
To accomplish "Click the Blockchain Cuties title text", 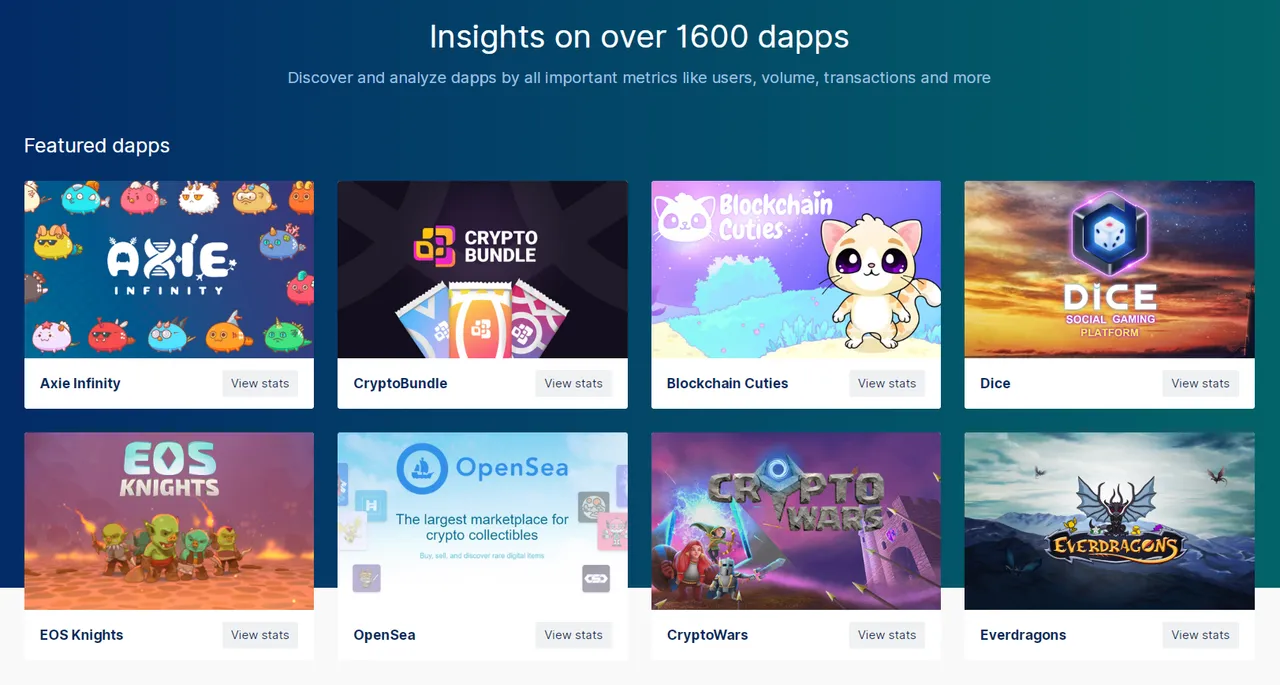I will [727, 383].
